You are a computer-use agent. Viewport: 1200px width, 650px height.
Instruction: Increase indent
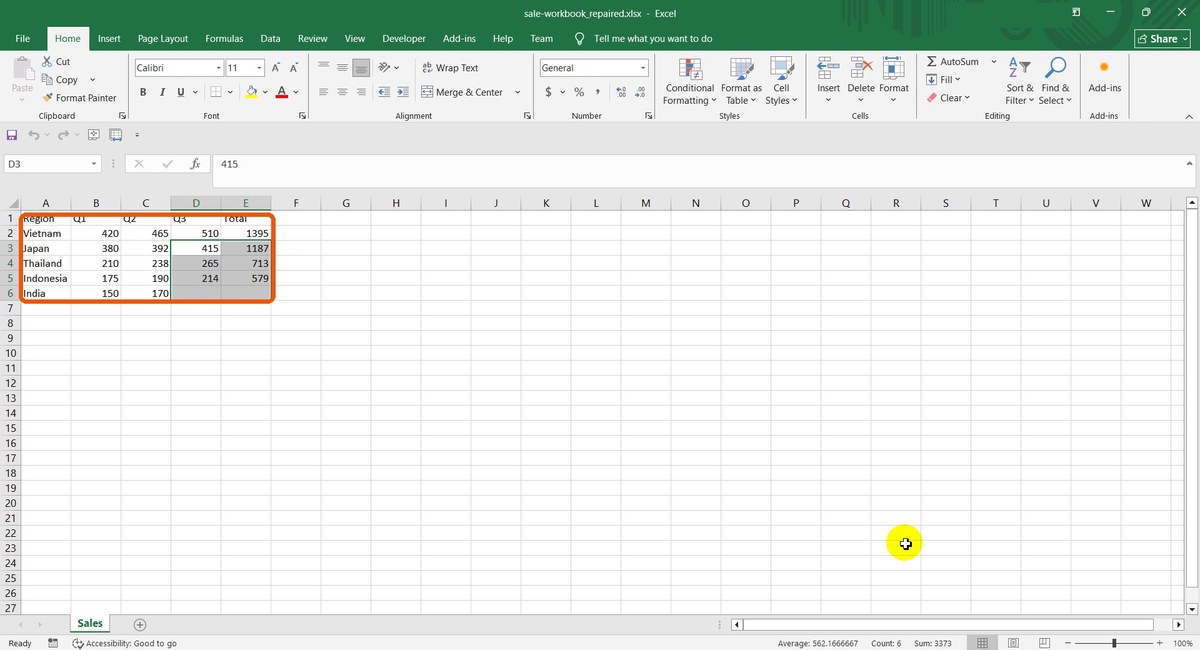point(402,92)
